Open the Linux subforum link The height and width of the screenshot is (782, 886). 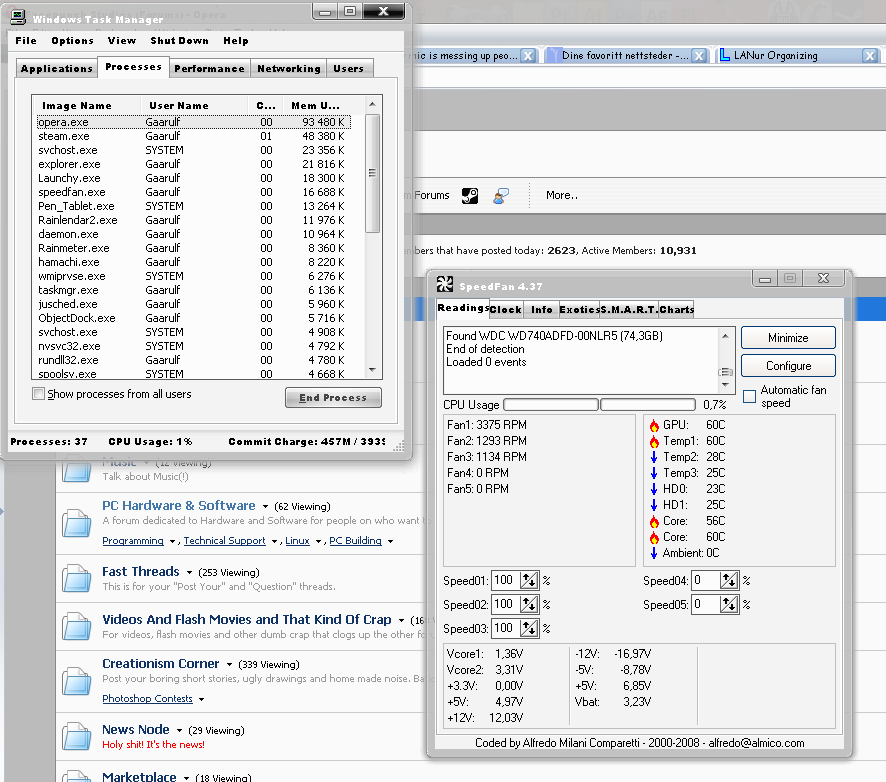click(297, 541)
